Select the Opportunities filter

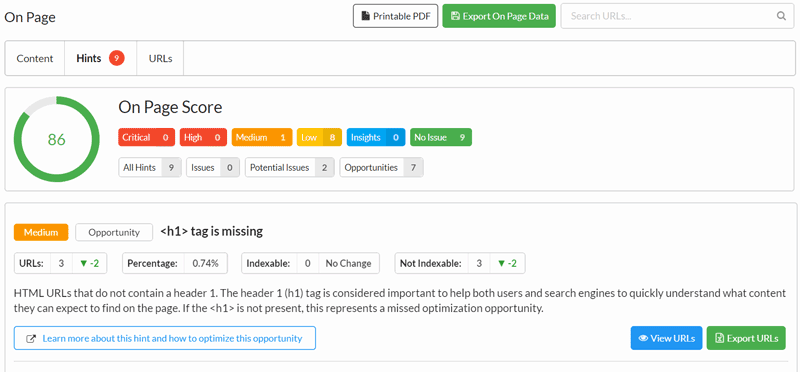point(382,167)
